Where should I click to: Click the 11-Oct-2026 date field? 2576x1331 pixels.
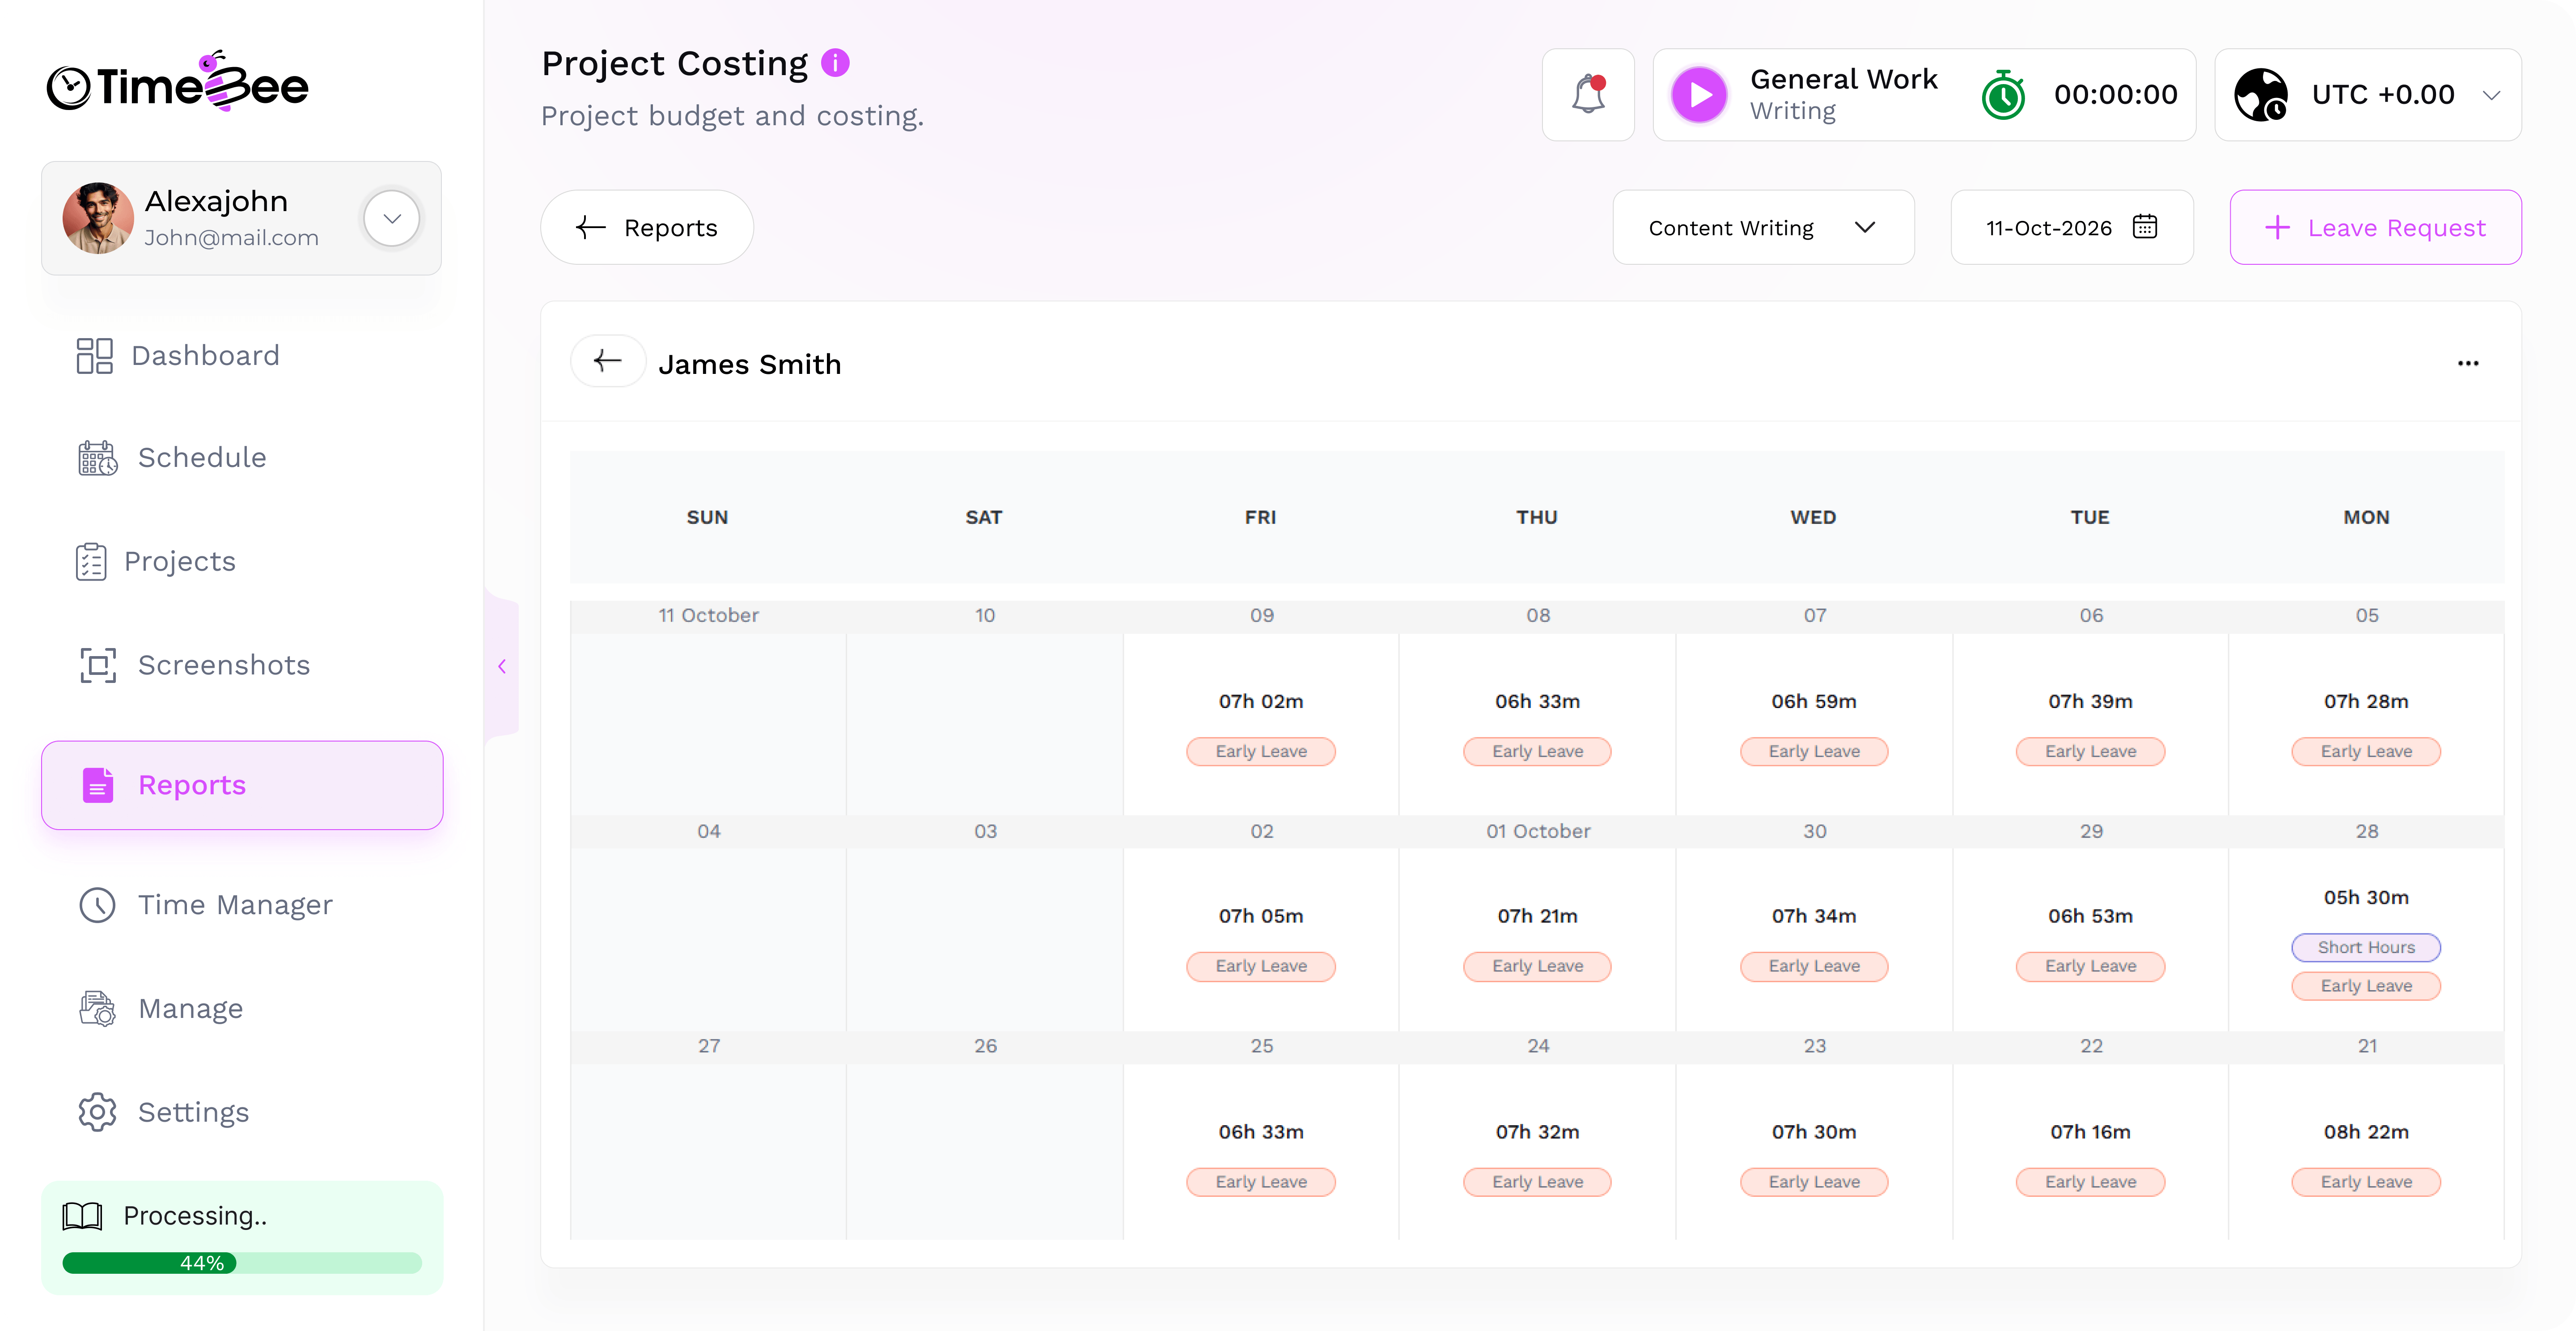pos(2072,227)
